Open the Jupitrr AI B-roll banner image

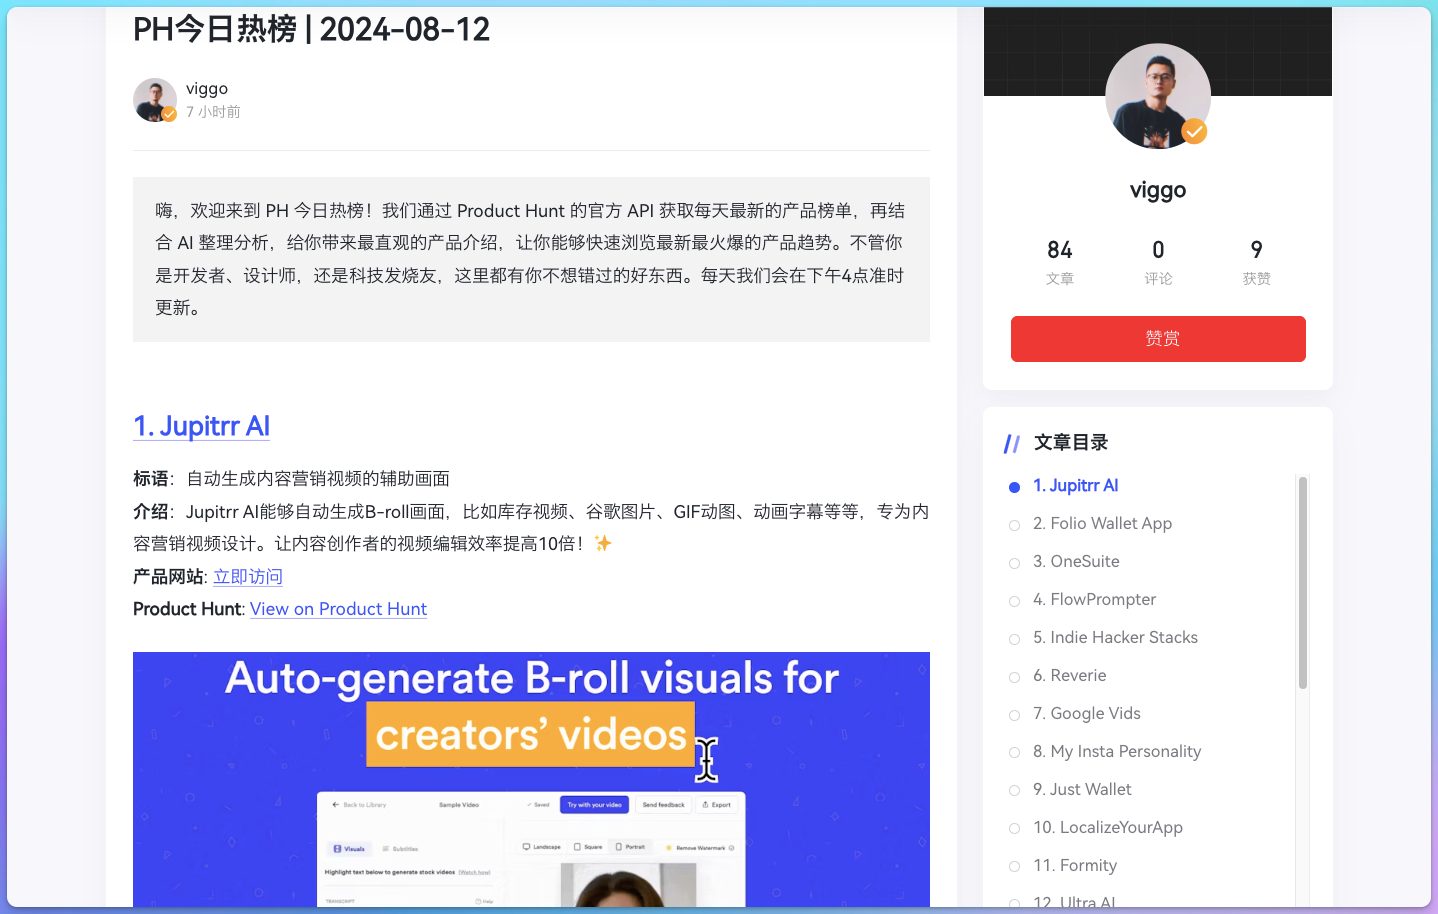tap(531, 780)
